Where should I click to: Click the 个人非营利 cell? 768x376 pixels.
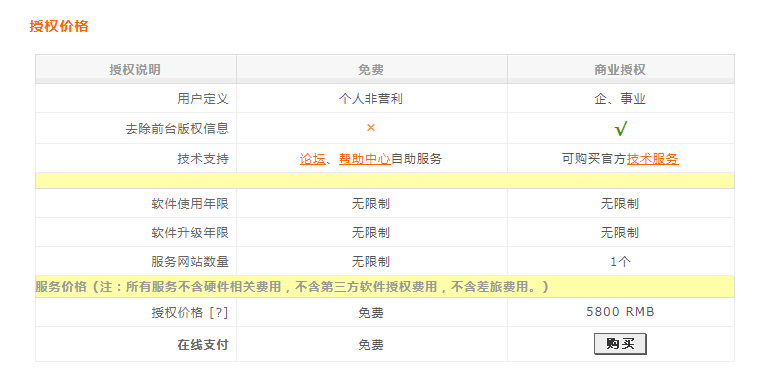coord(371,99)
